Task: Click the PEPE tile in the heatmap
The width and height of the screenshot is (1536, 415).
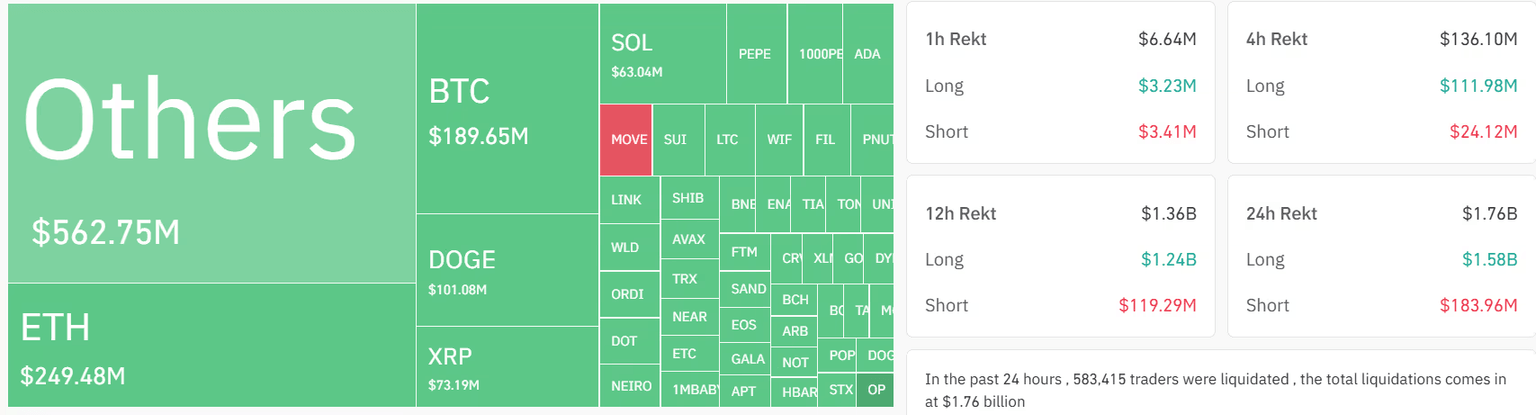Action: click(755, 54)
